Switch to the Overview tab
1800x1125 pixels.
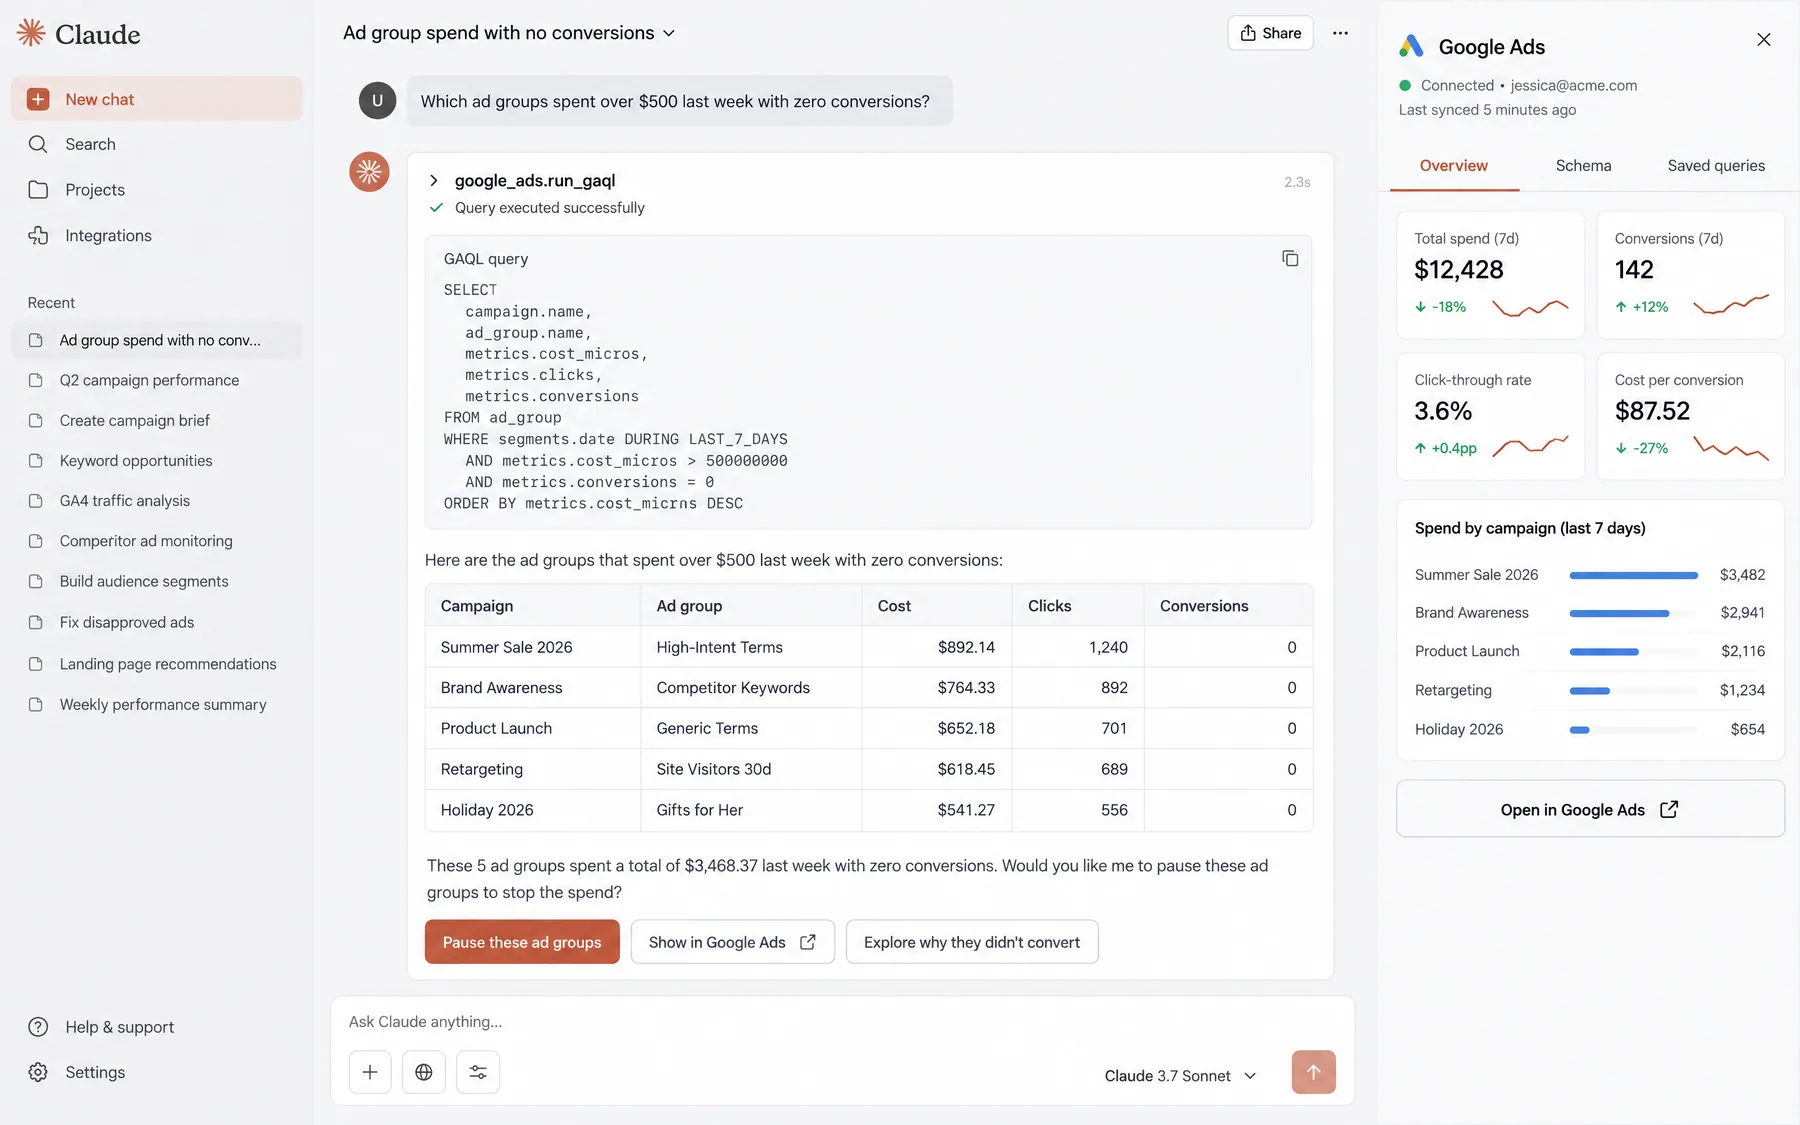tap(1454, 166)
